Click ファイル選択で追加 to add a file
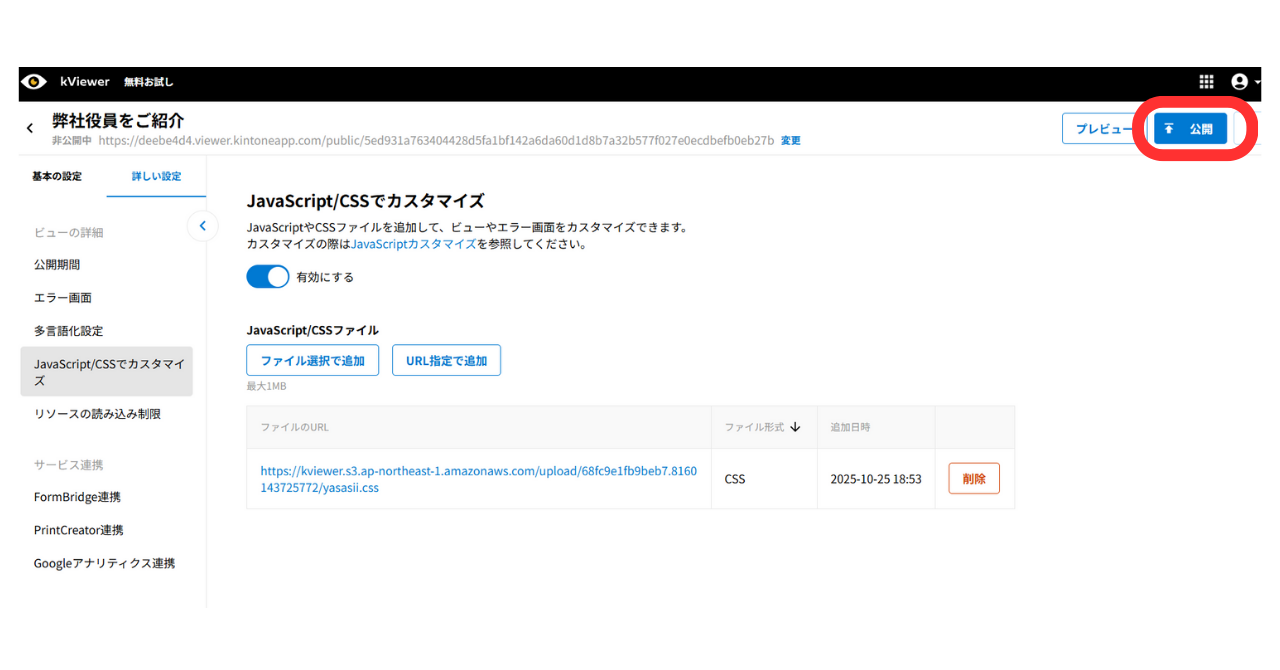Screen dimensions: 1280x670 click(313, 360)
